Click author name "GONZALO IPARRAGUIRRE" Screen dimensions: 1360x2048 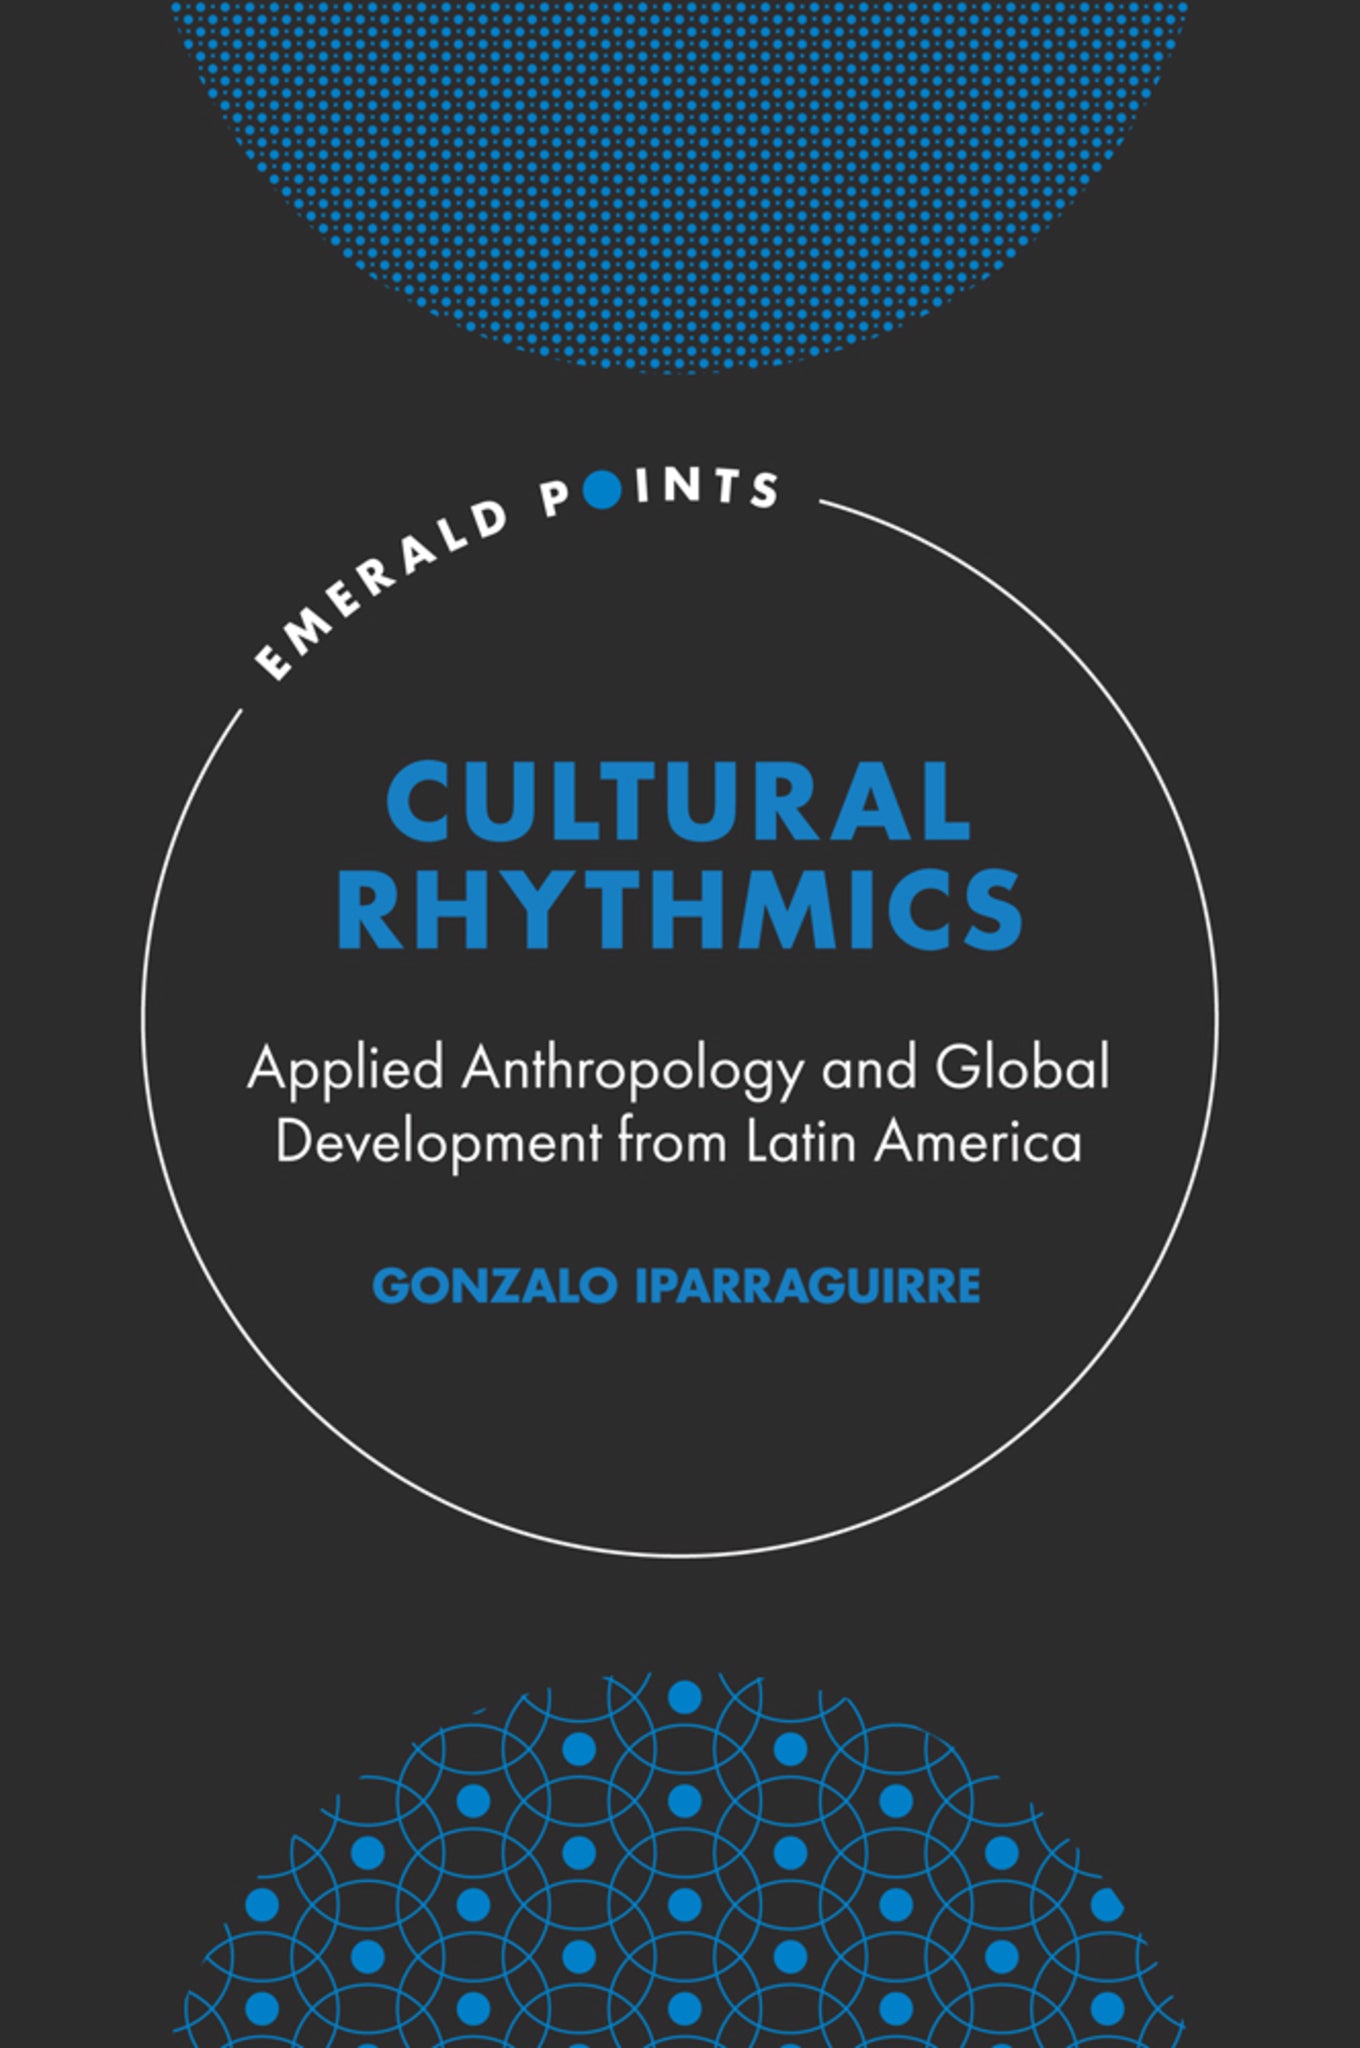(677, 1286)
